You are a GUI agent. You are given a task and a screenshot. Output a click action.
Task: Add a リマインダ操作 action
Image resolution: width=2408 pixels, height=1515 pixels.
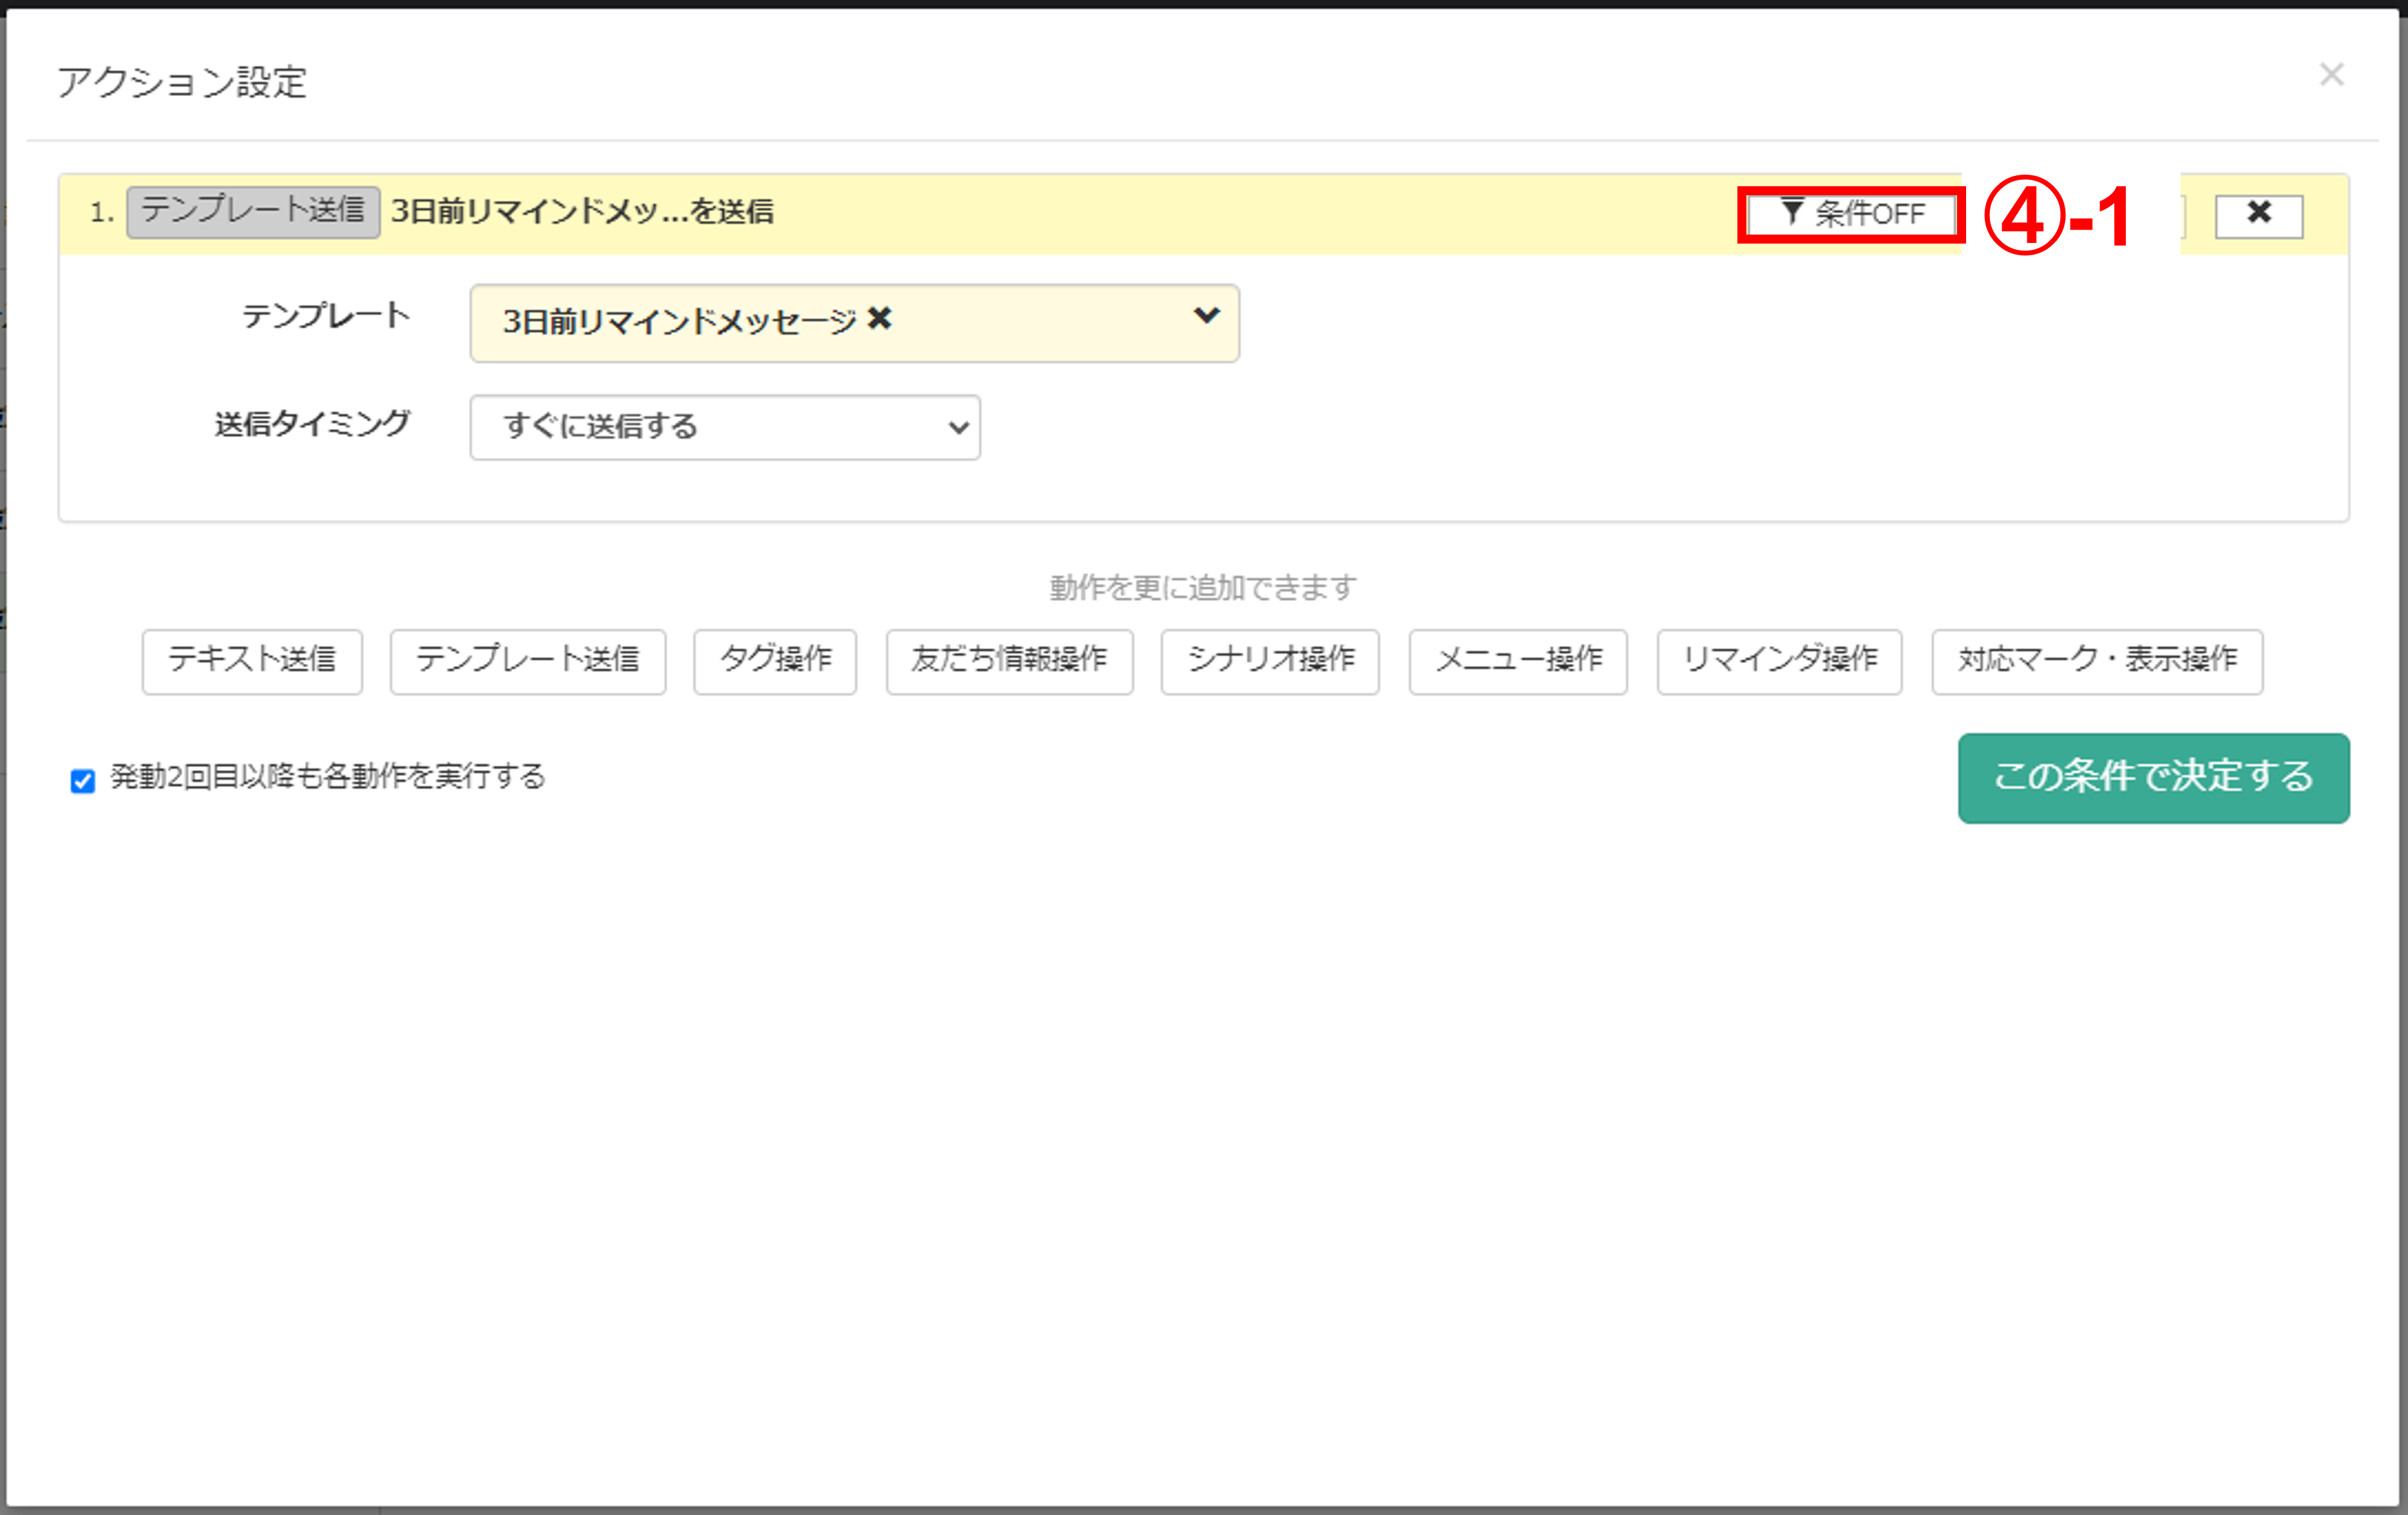coord(1779,661)
